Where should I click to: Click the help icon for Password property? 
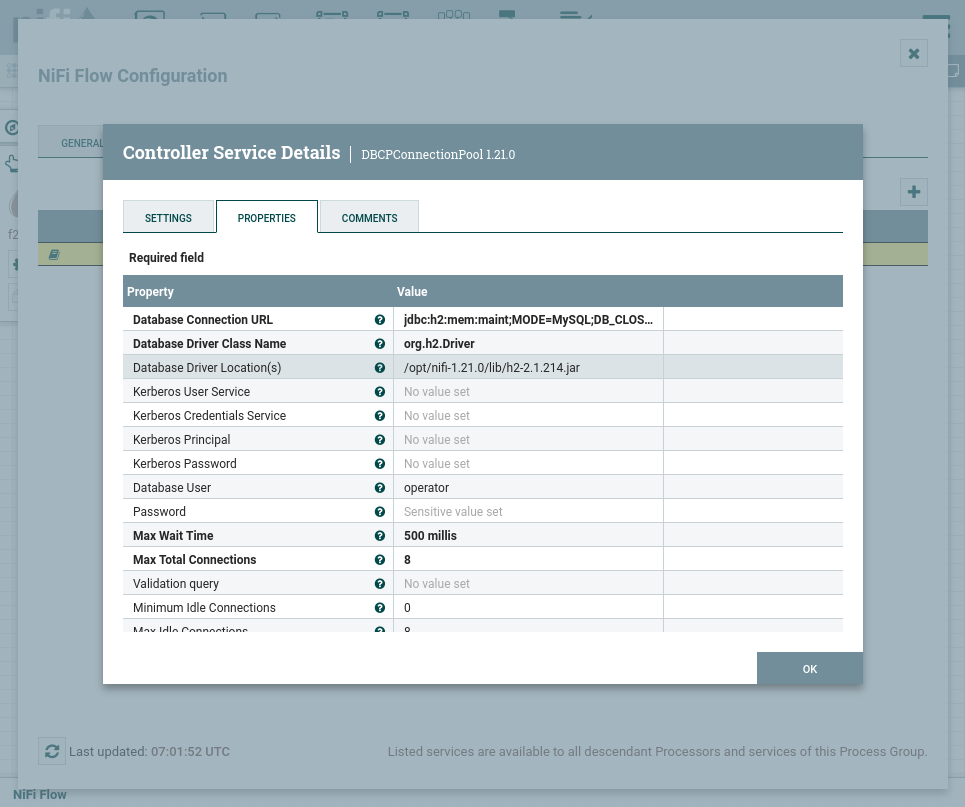[x=380, y=512]
